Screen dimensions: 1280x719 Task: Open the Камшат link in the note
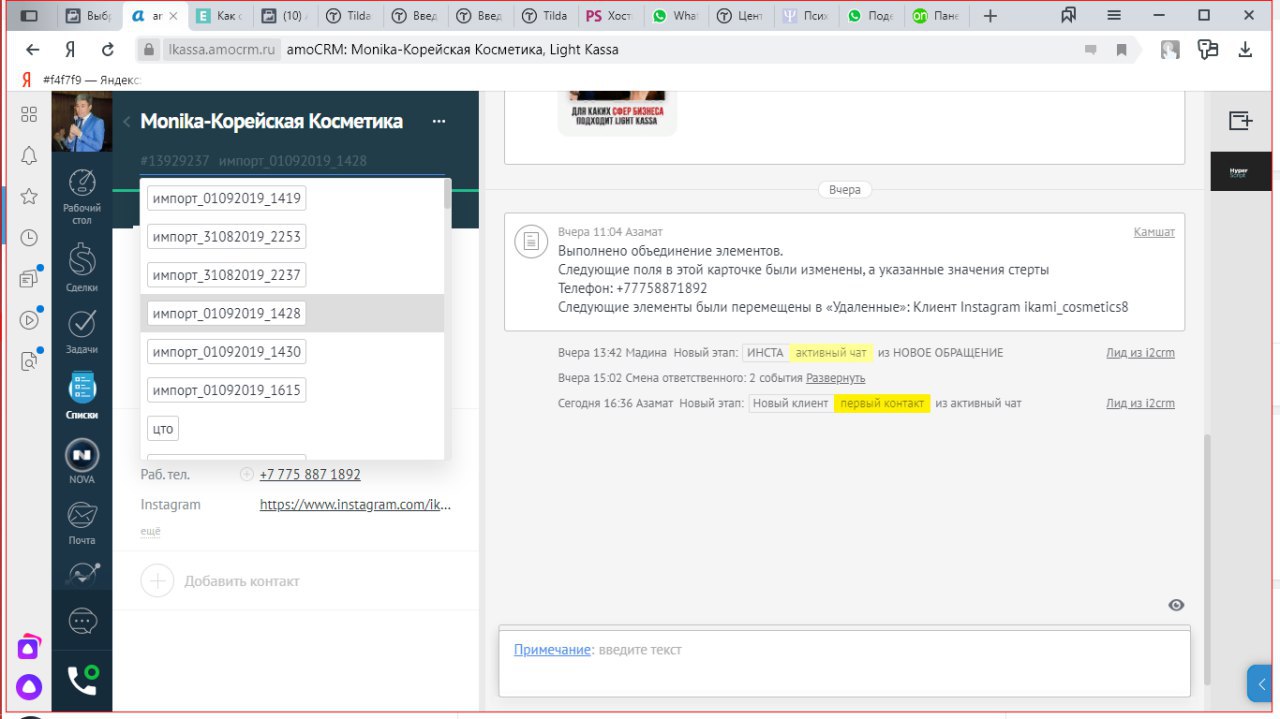point(1154,232)
